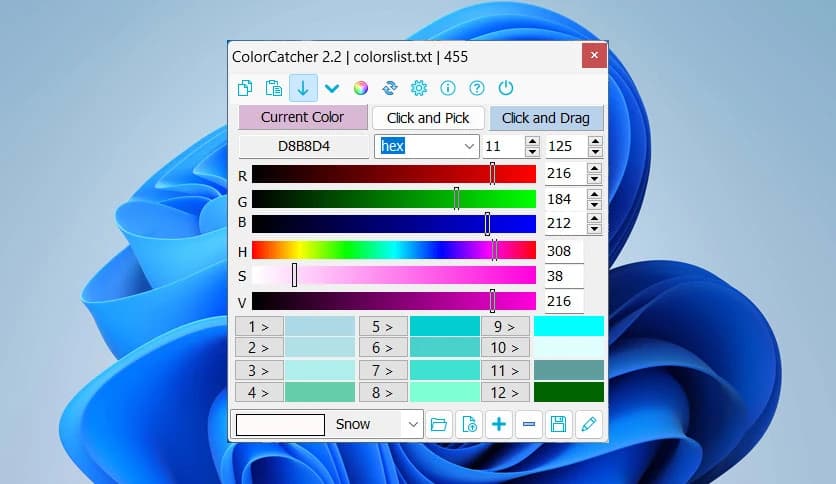Click the slot 10 > button
This screenshot has height=484, width=836.
(x=505, y=348)
